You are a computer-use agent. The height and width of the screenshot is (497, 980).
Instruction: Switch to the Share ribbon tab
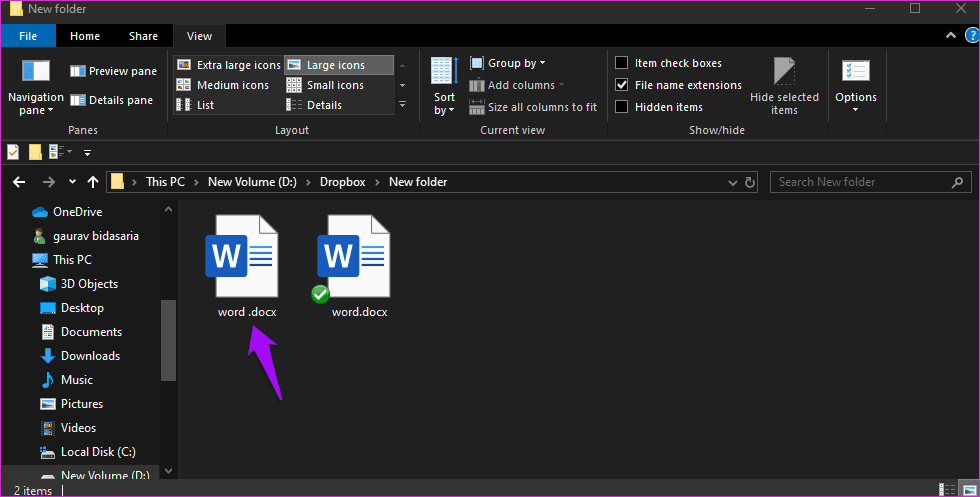(143, 36)
